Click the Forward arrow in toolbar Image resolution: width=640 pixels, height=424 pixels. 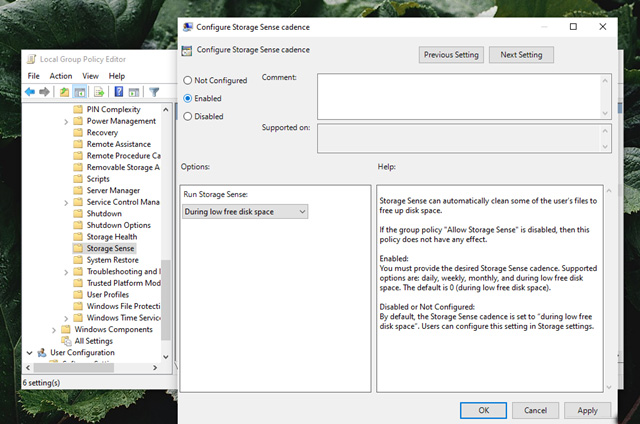coord(46,92)
